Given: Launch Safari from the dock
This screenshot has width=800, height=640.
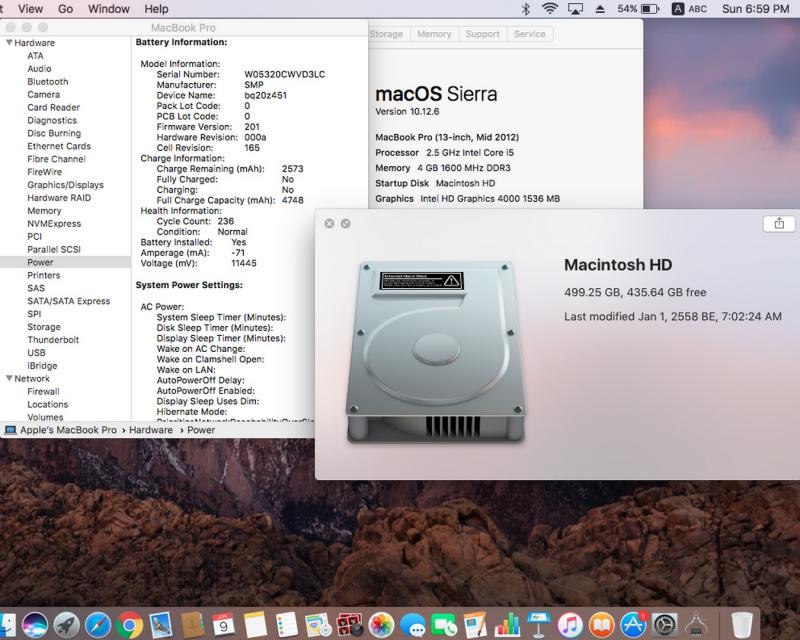Looking at the screenshot, I should click(98, 625).
